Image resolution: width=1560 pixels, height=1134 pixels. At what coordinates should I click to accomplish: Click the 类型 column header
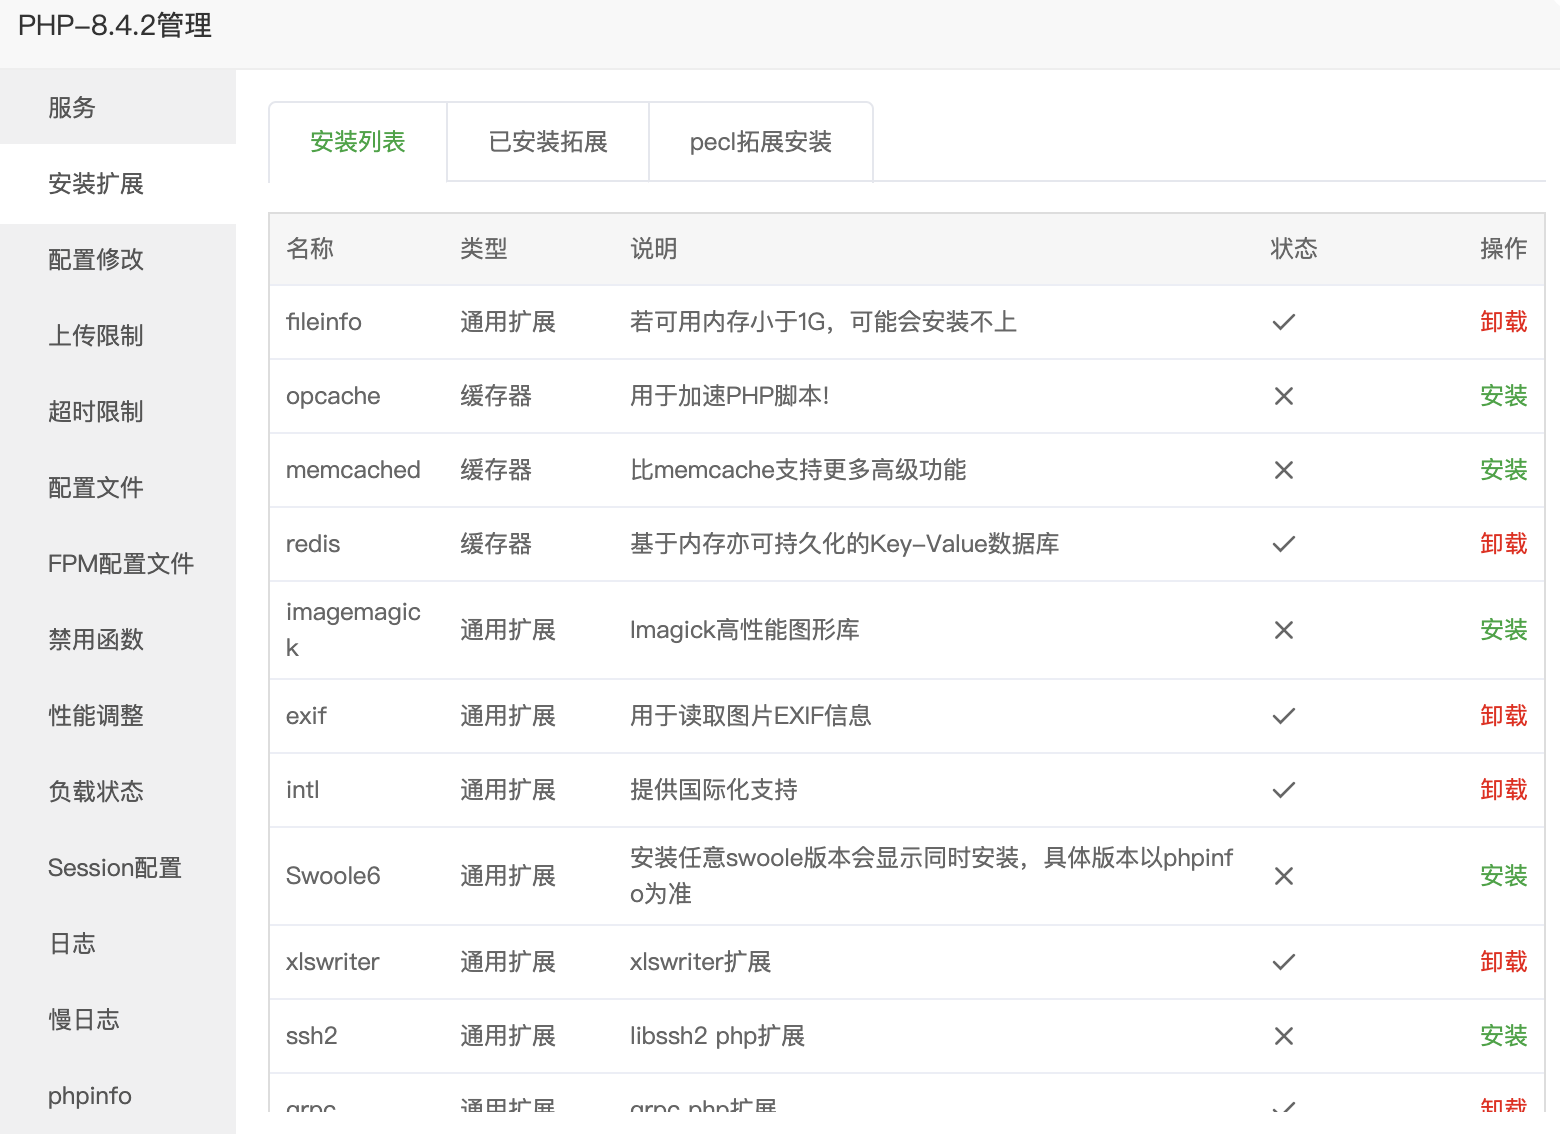[484, 249]
